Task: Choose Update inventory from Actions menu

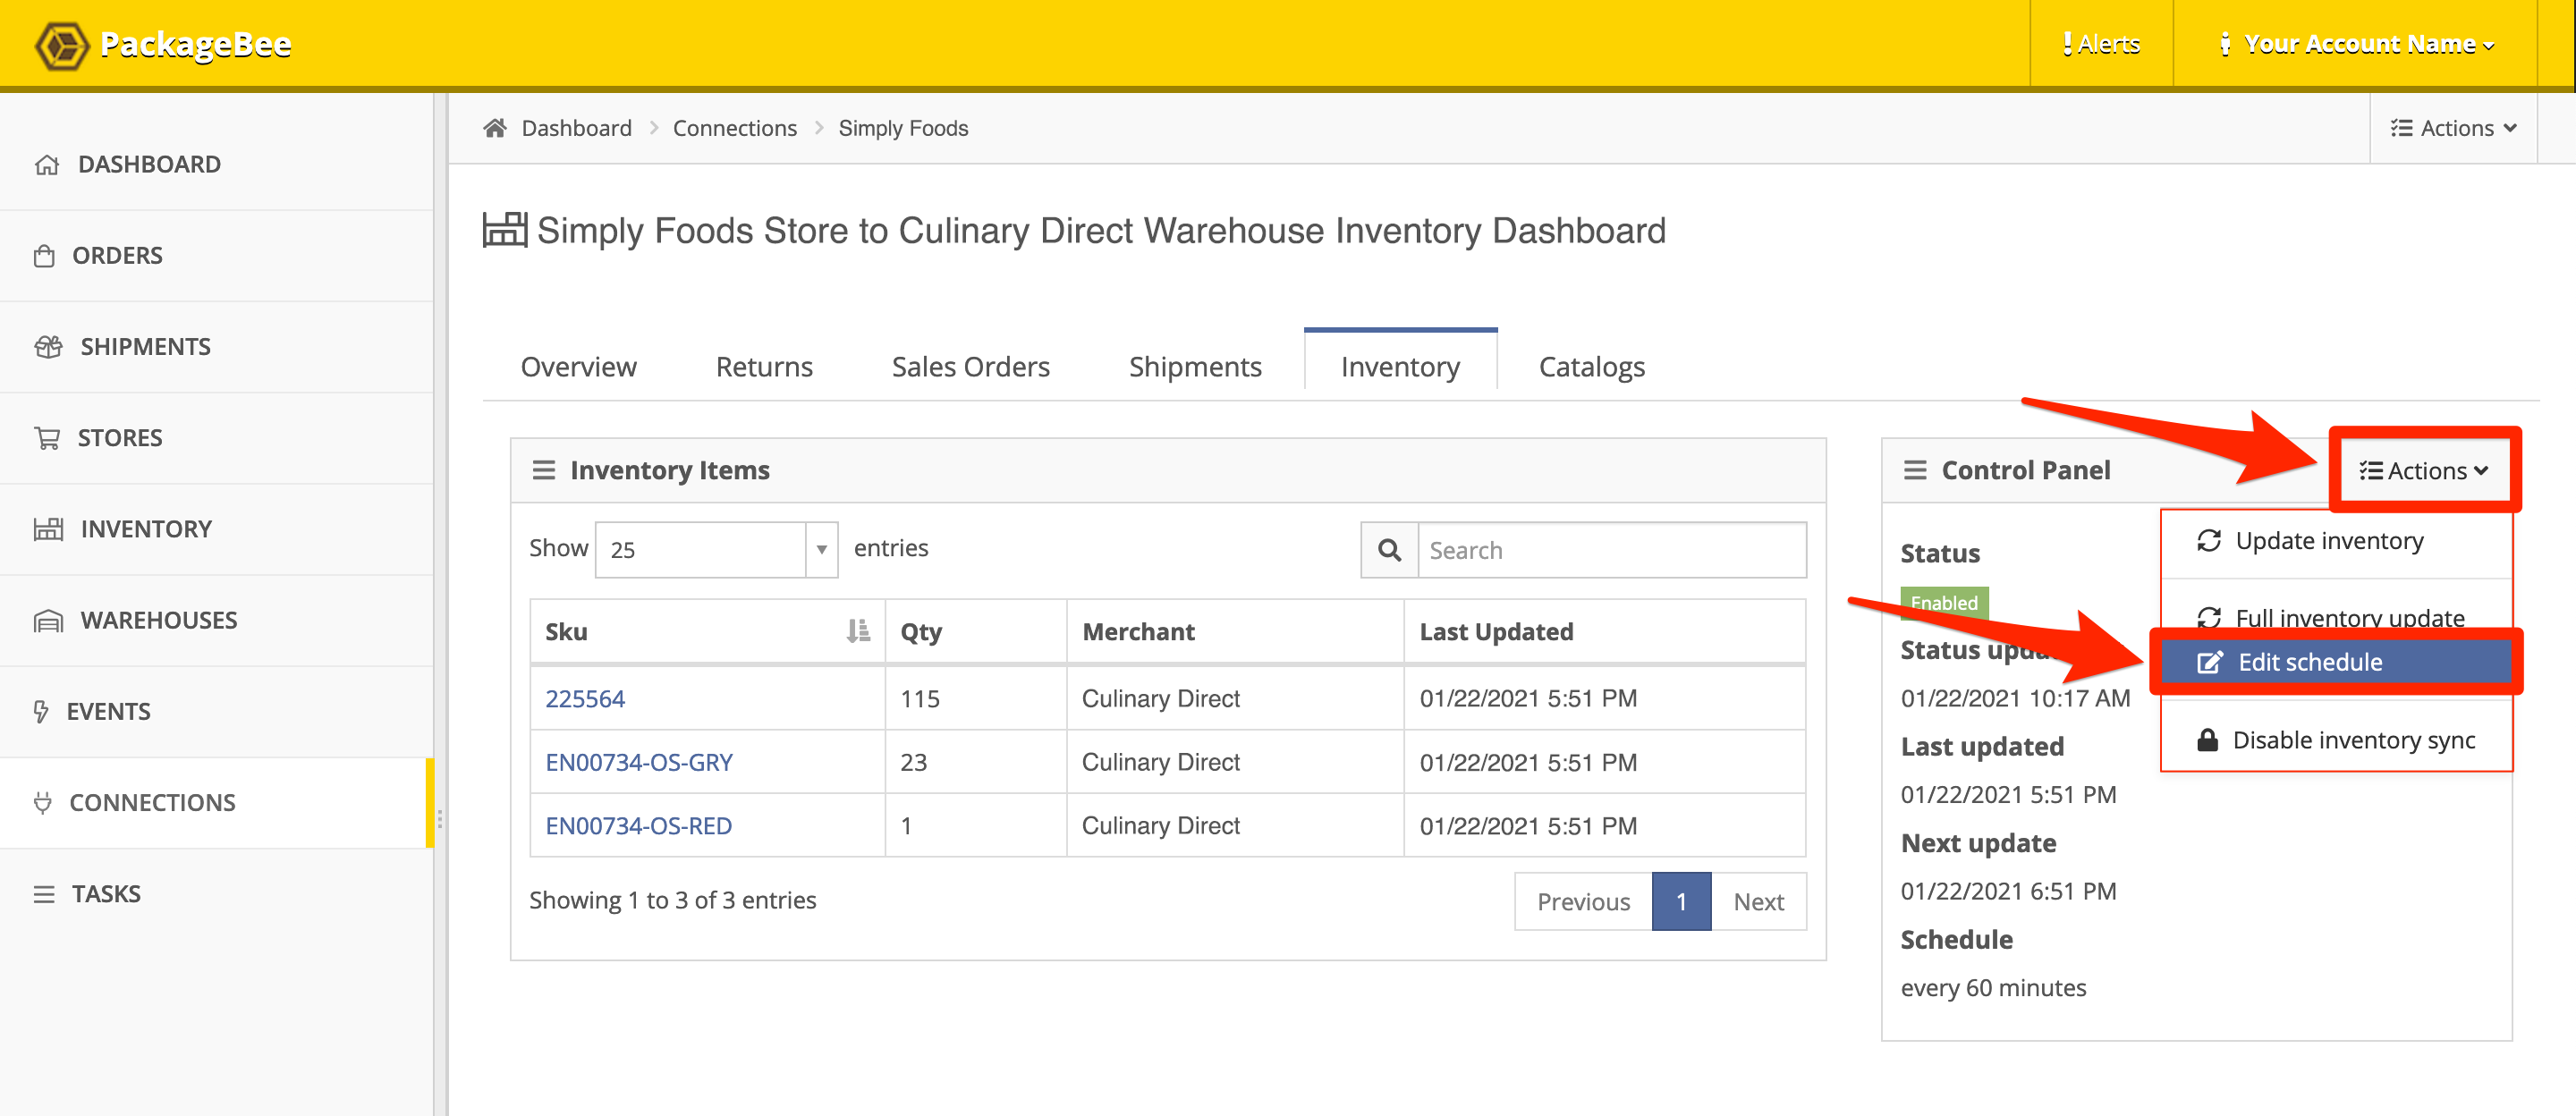Action: (2337, 541)
